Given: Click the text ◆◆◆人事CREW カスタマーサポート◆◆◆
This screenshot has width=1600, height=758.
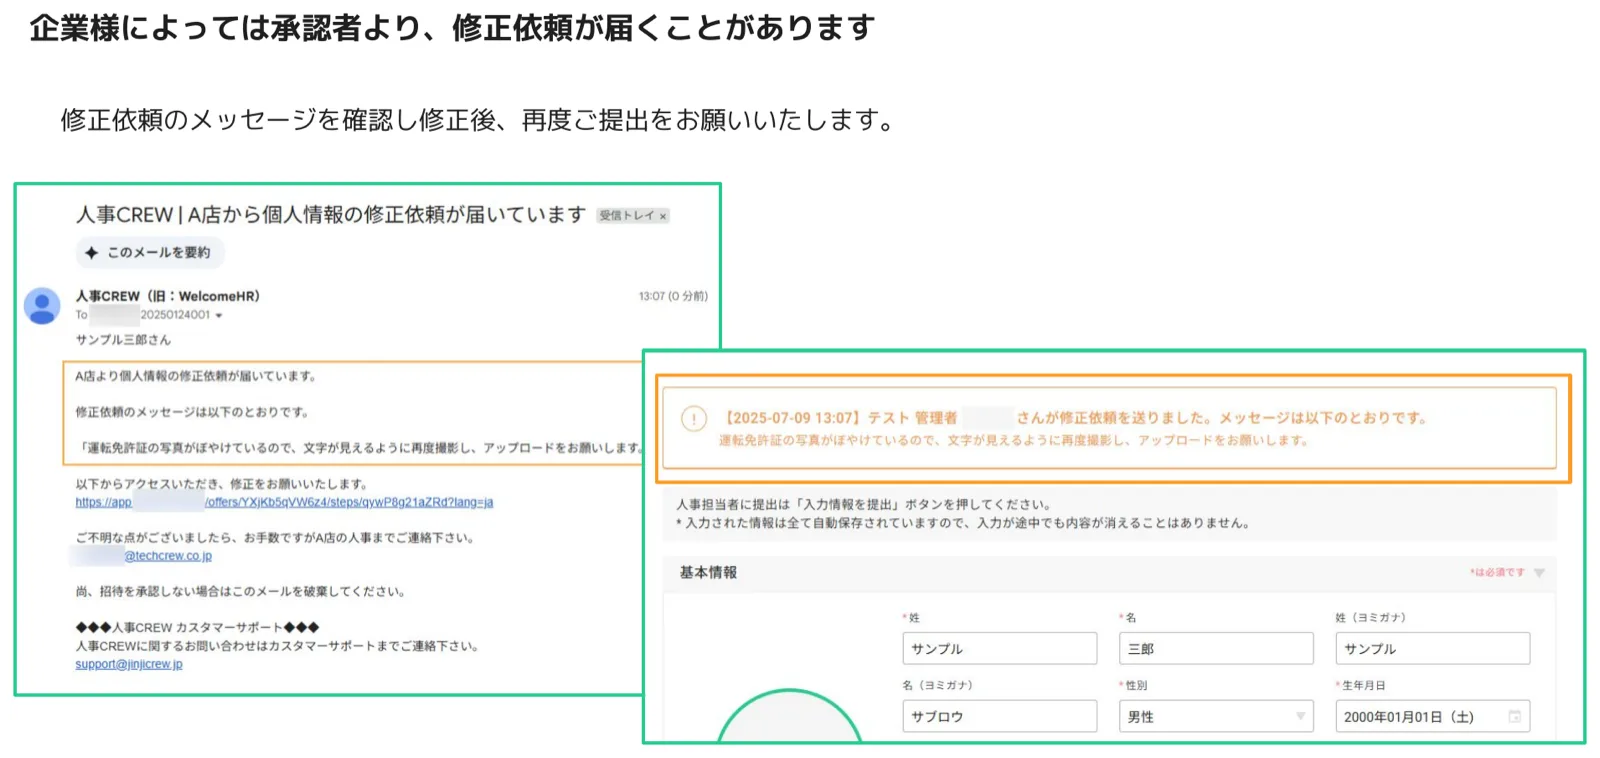Looking at the screenshot, I should pos(197,627).
